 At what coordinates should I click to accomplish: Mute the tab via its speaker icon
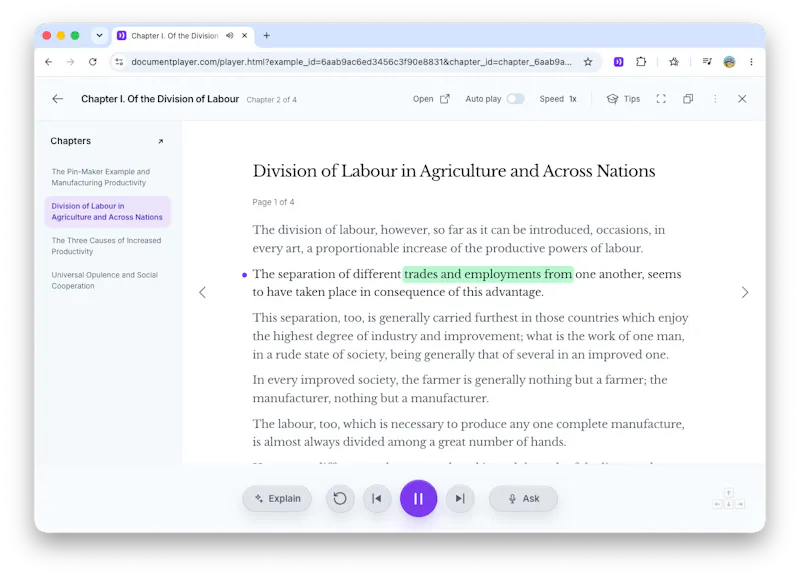[x=230, y=36]
